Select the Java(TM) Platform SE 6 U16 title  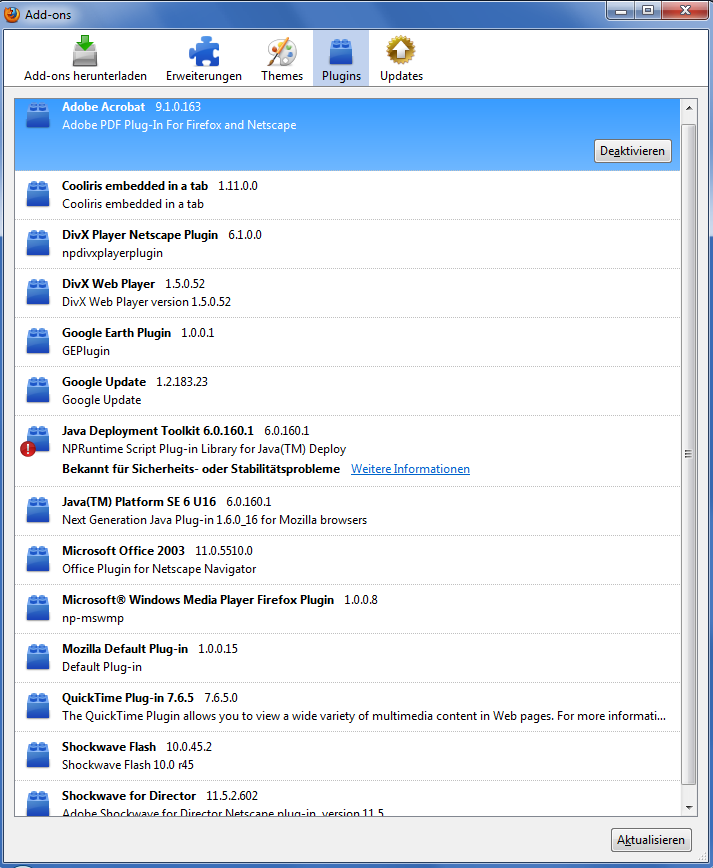point(139,502)
